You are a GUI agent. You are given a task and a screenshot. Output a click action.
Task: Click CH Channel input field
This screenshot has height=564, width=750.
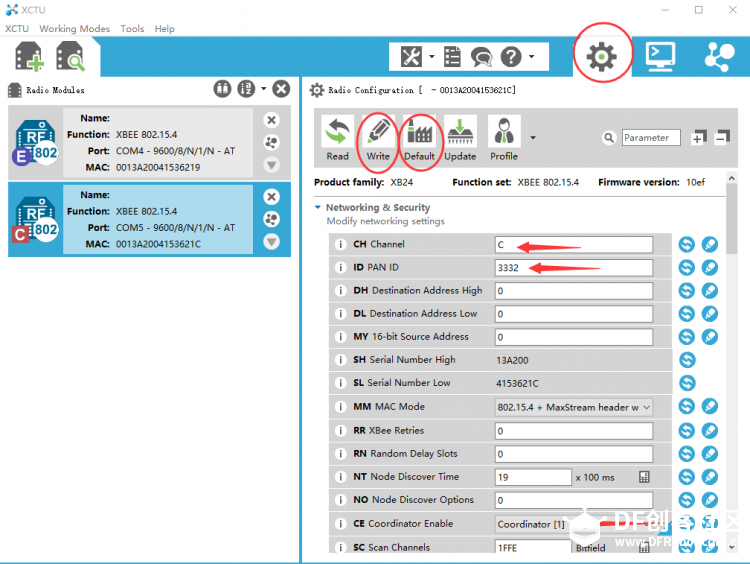(574, 244)
